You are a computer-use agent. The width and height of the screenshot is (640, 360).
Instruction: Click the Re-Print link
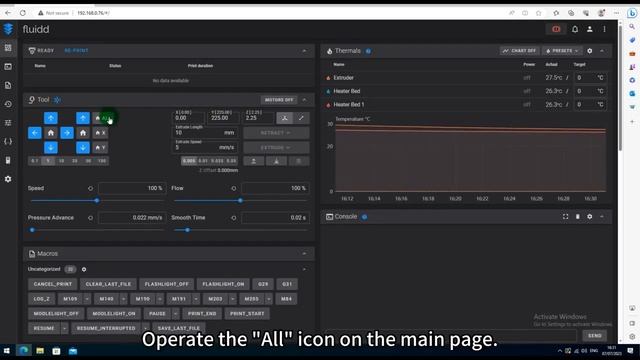click(76, 51)
